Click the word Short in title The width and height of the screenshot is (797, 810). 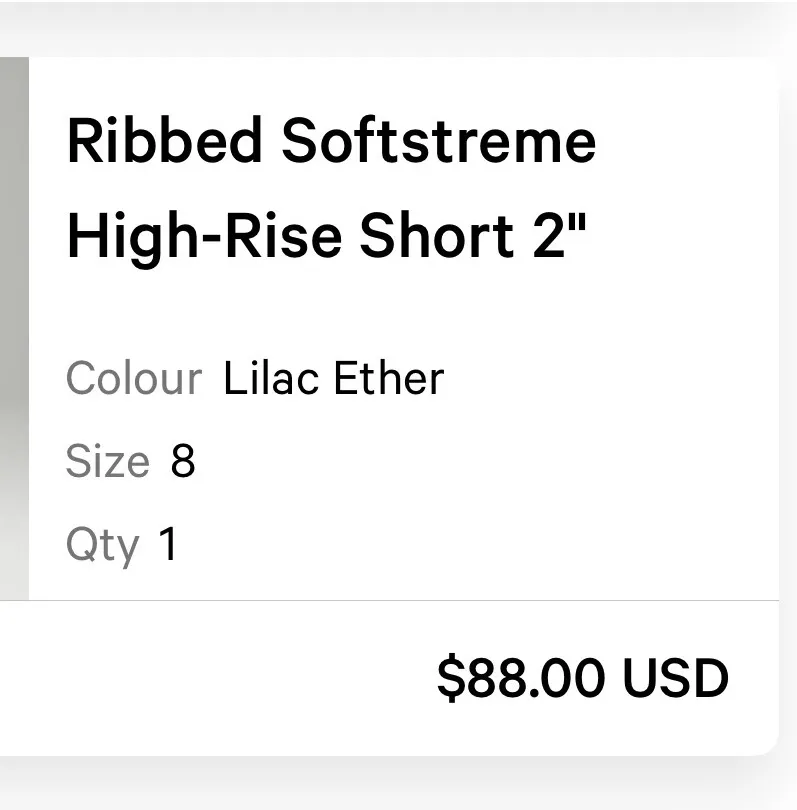(437, 236)
